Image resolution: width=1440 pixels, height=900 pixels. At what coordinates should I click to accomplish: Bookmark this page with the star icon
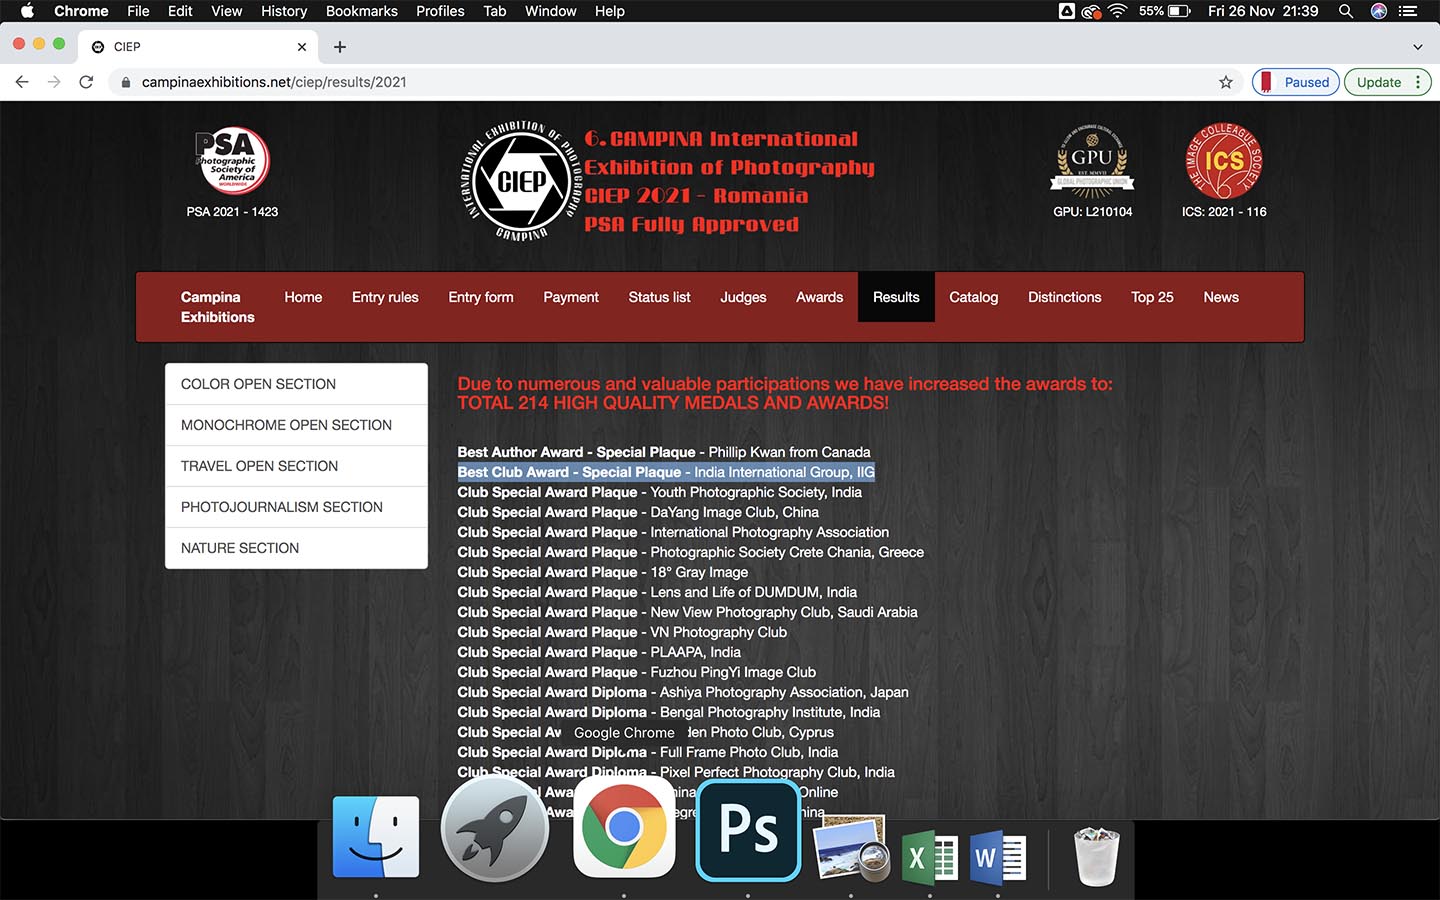pos(1225,82)
